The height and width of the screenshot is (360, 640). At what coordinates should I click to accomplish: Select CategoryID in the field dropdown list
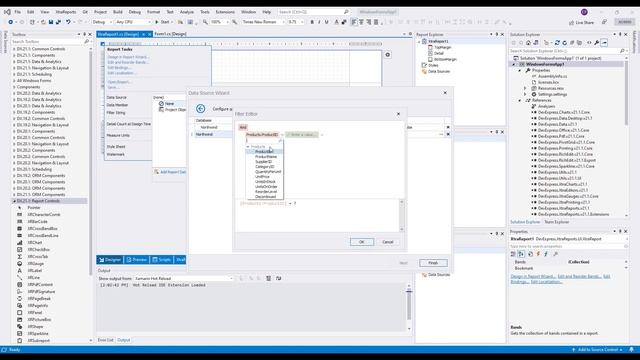tap(264, 167)
